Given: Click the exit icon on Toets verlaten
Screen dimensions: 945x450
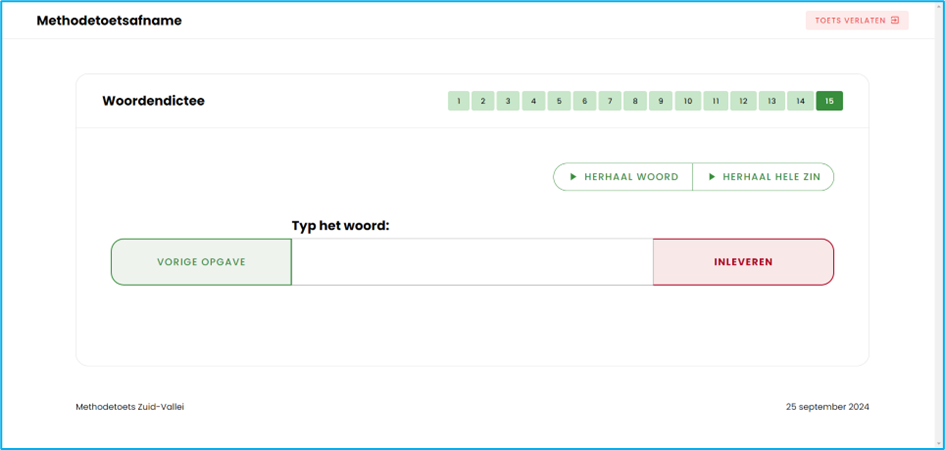Looking at the screenshot, I should [895, 20].
